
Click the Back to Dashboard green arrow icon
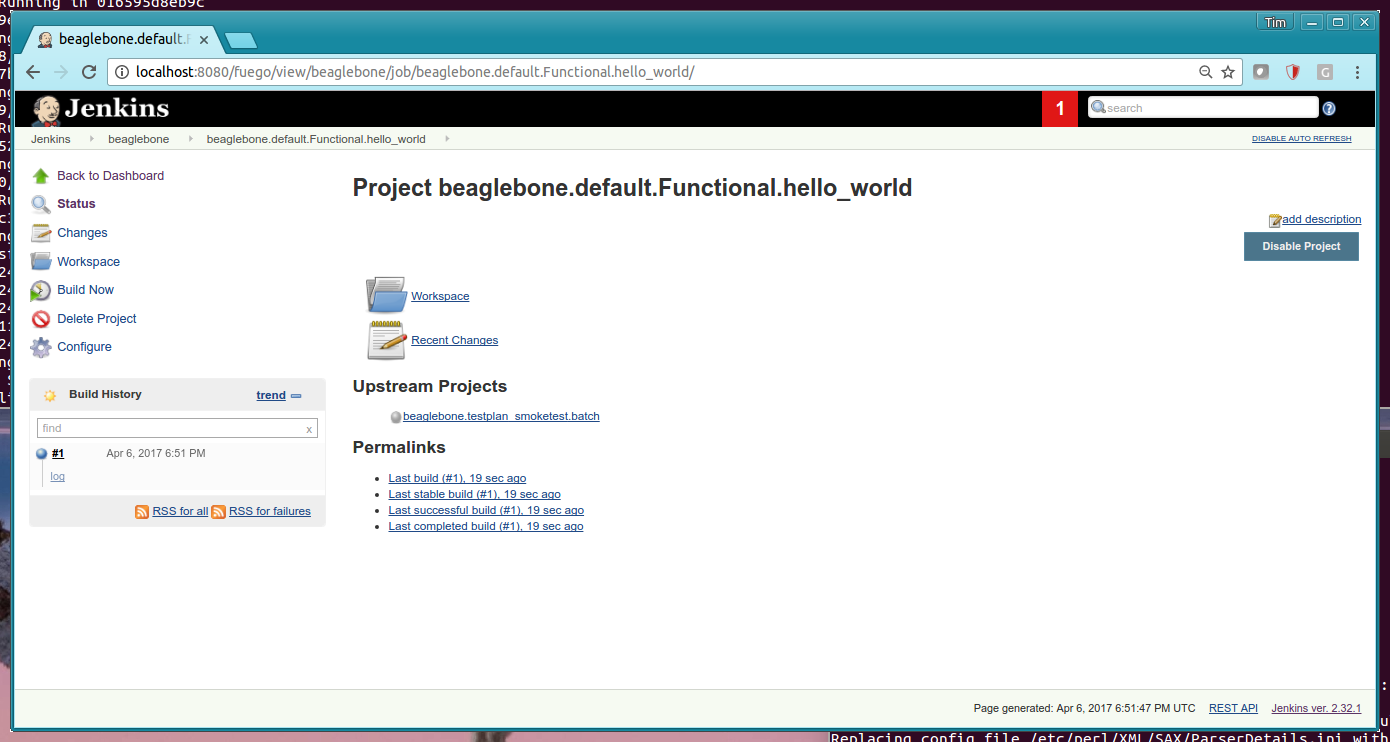point(41,176)
